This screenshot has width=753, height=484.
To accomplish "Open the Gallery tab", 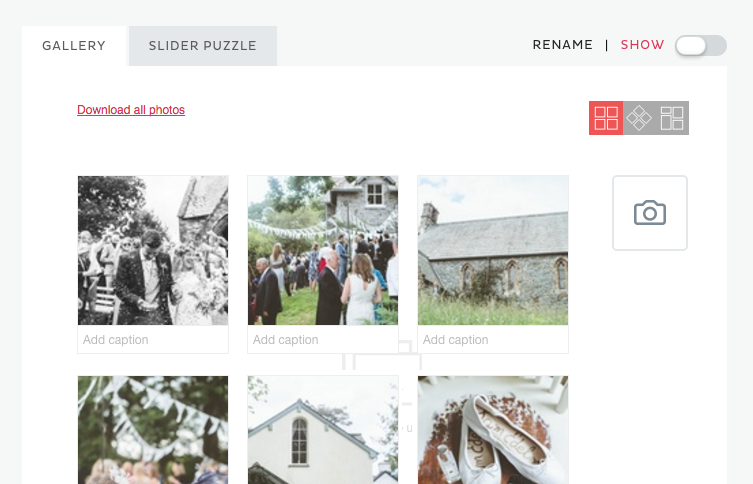I will click(74, 46).
